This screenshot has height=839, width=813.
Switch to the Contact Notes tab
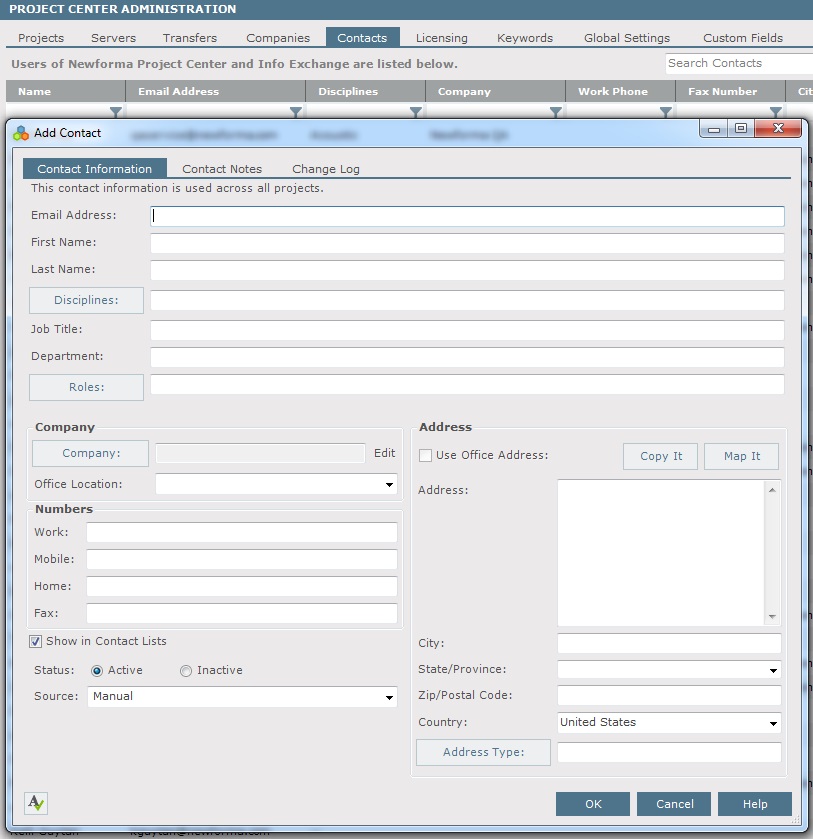(x=222, y=169)
